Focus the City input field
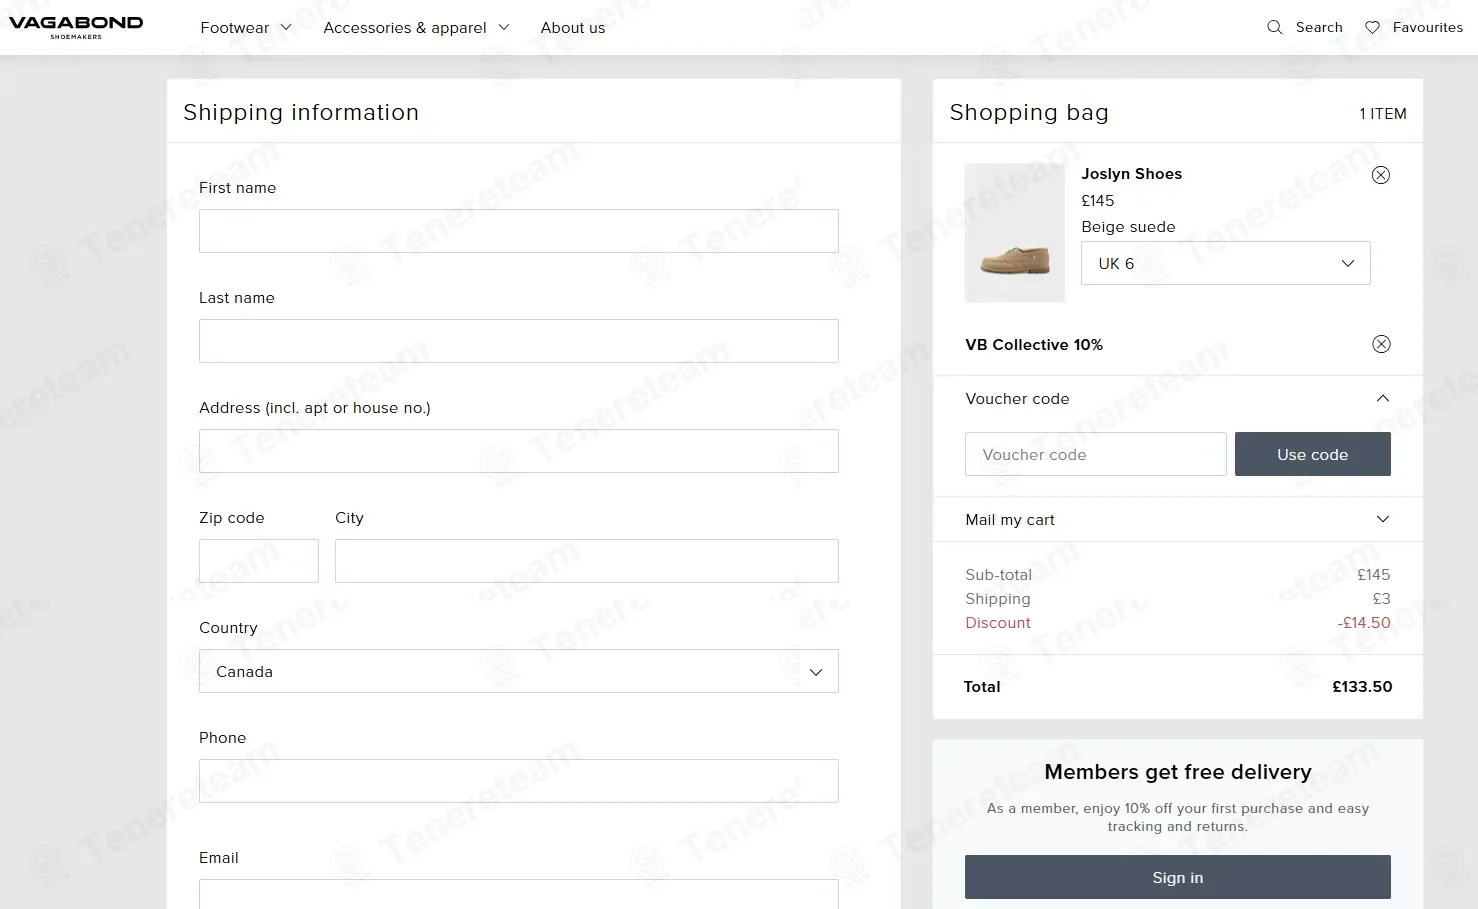1478x909 pixels. click(587, 561)
